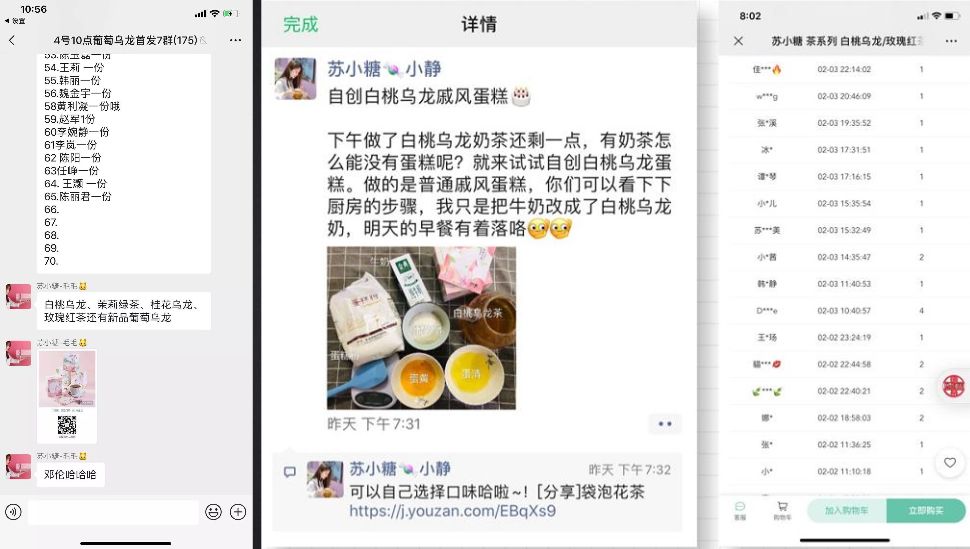Open the QR code product image
Viewport: 970px width, 549px height.
[x=67, y=396]
